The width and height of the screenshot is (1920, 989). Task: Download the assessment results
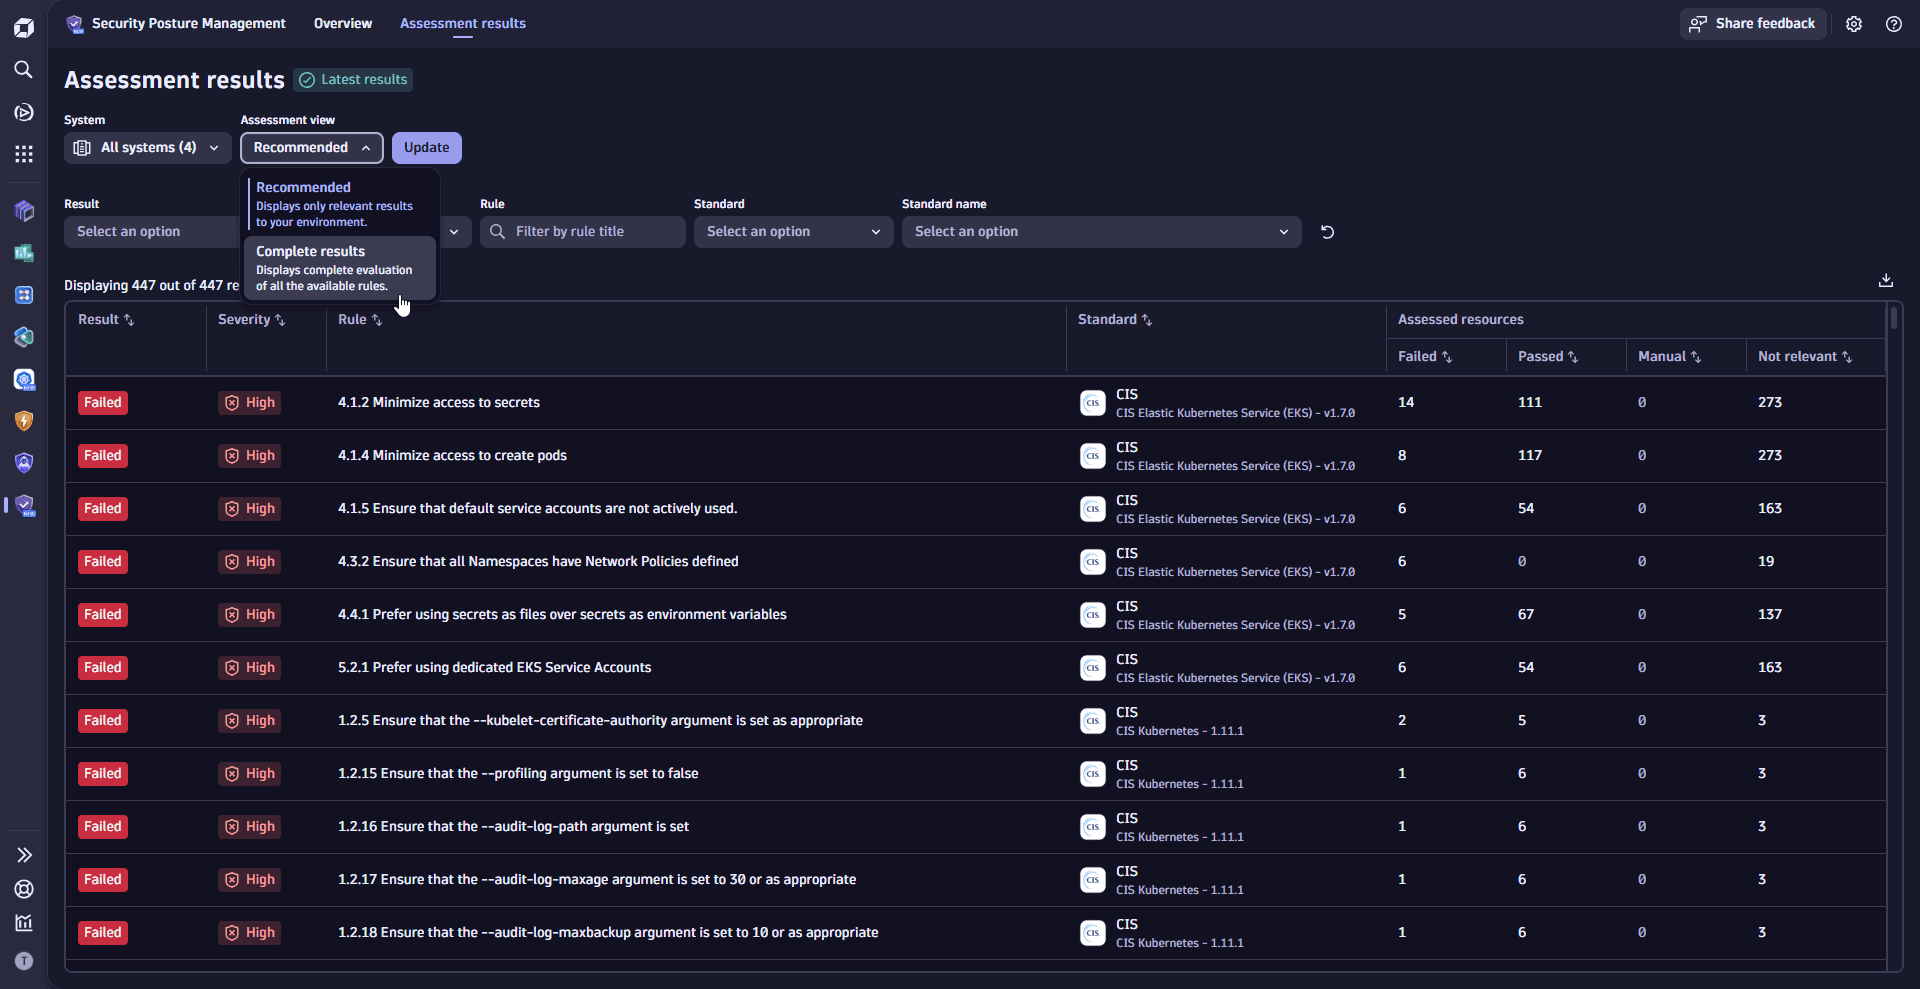click(x=1886, y=280)
